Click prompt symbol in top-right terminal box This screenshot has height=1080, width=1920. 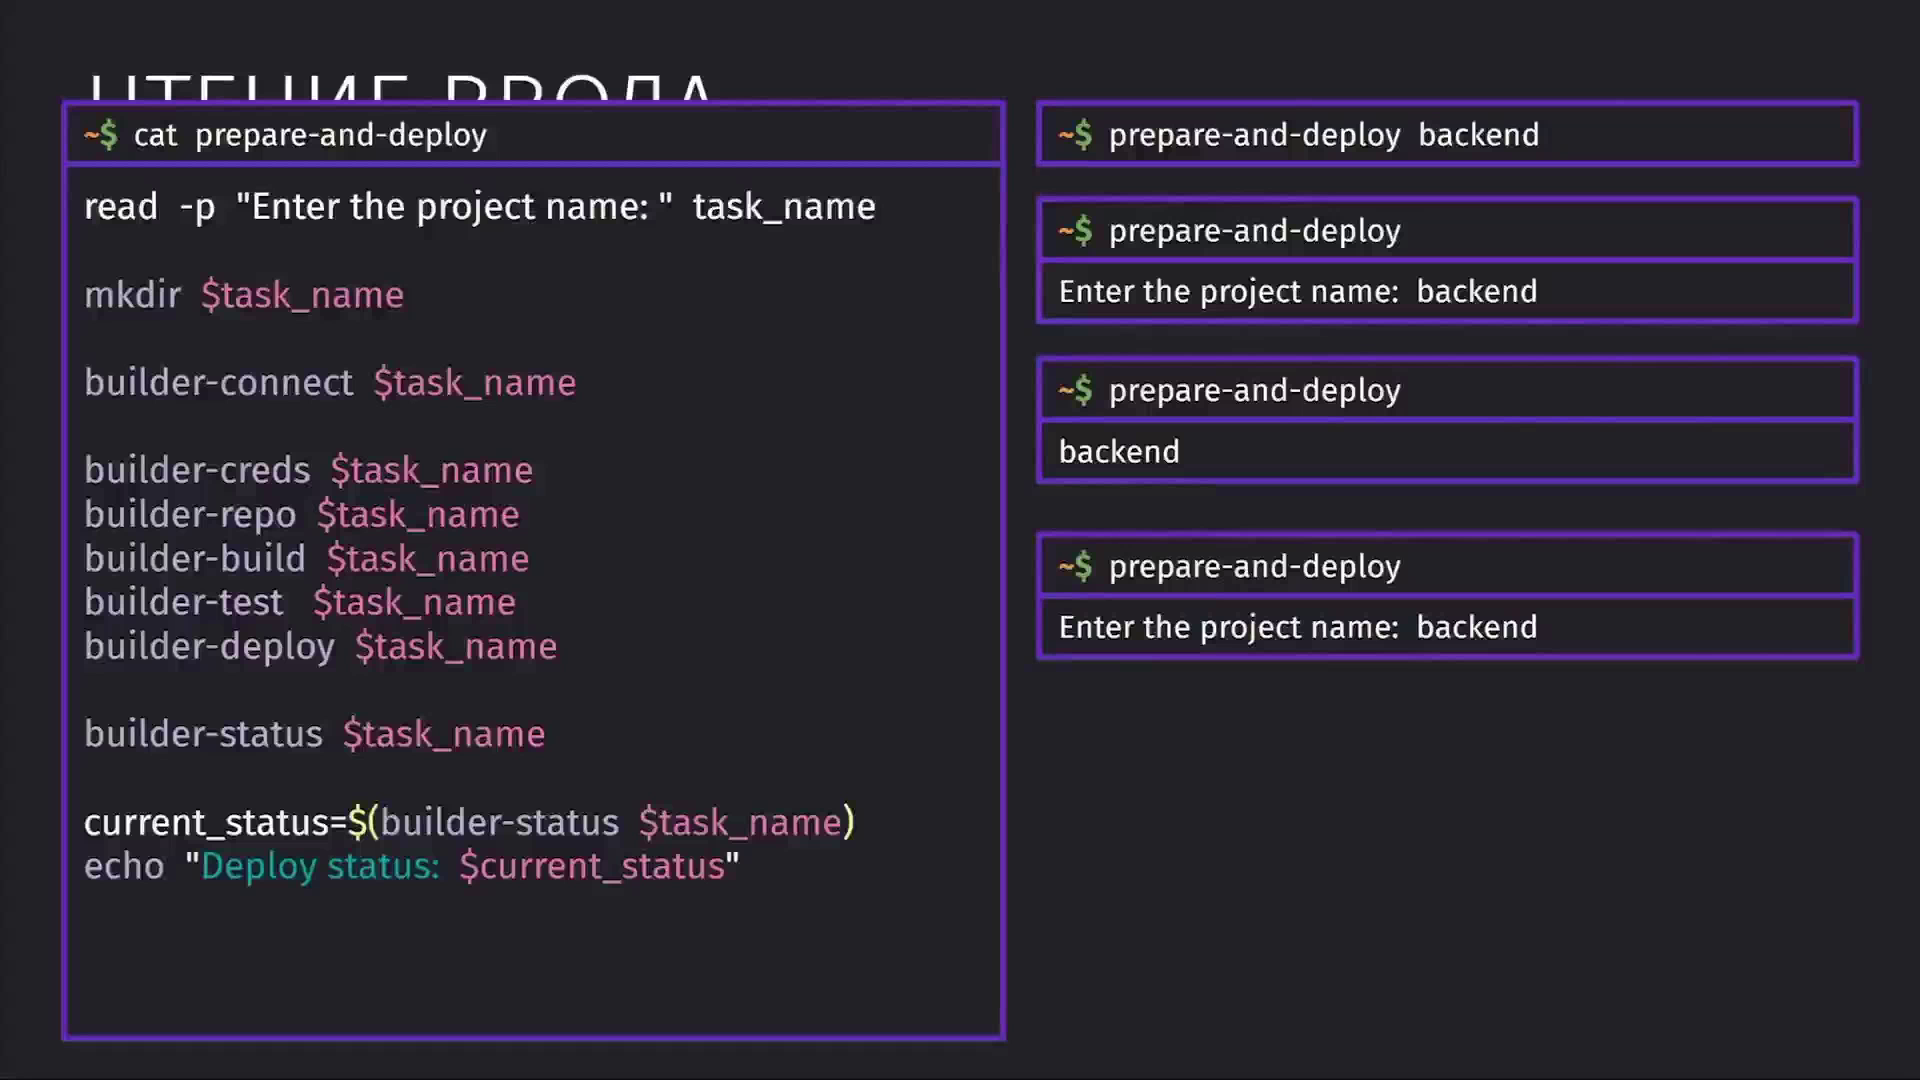(x=1076, y=134)
